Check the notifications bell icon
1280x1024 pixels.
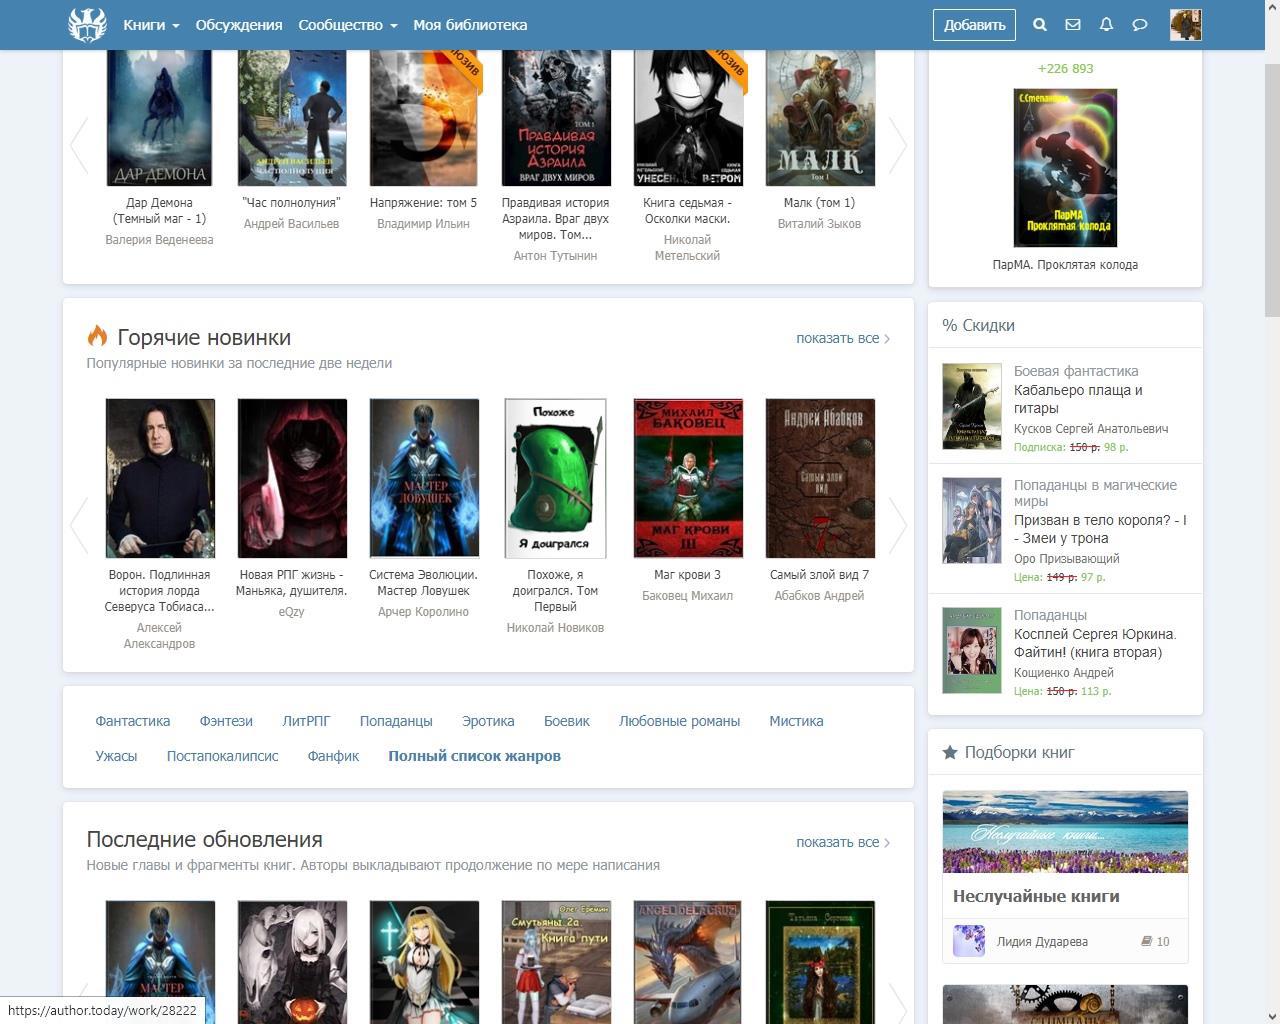(x=1106, y=25)
